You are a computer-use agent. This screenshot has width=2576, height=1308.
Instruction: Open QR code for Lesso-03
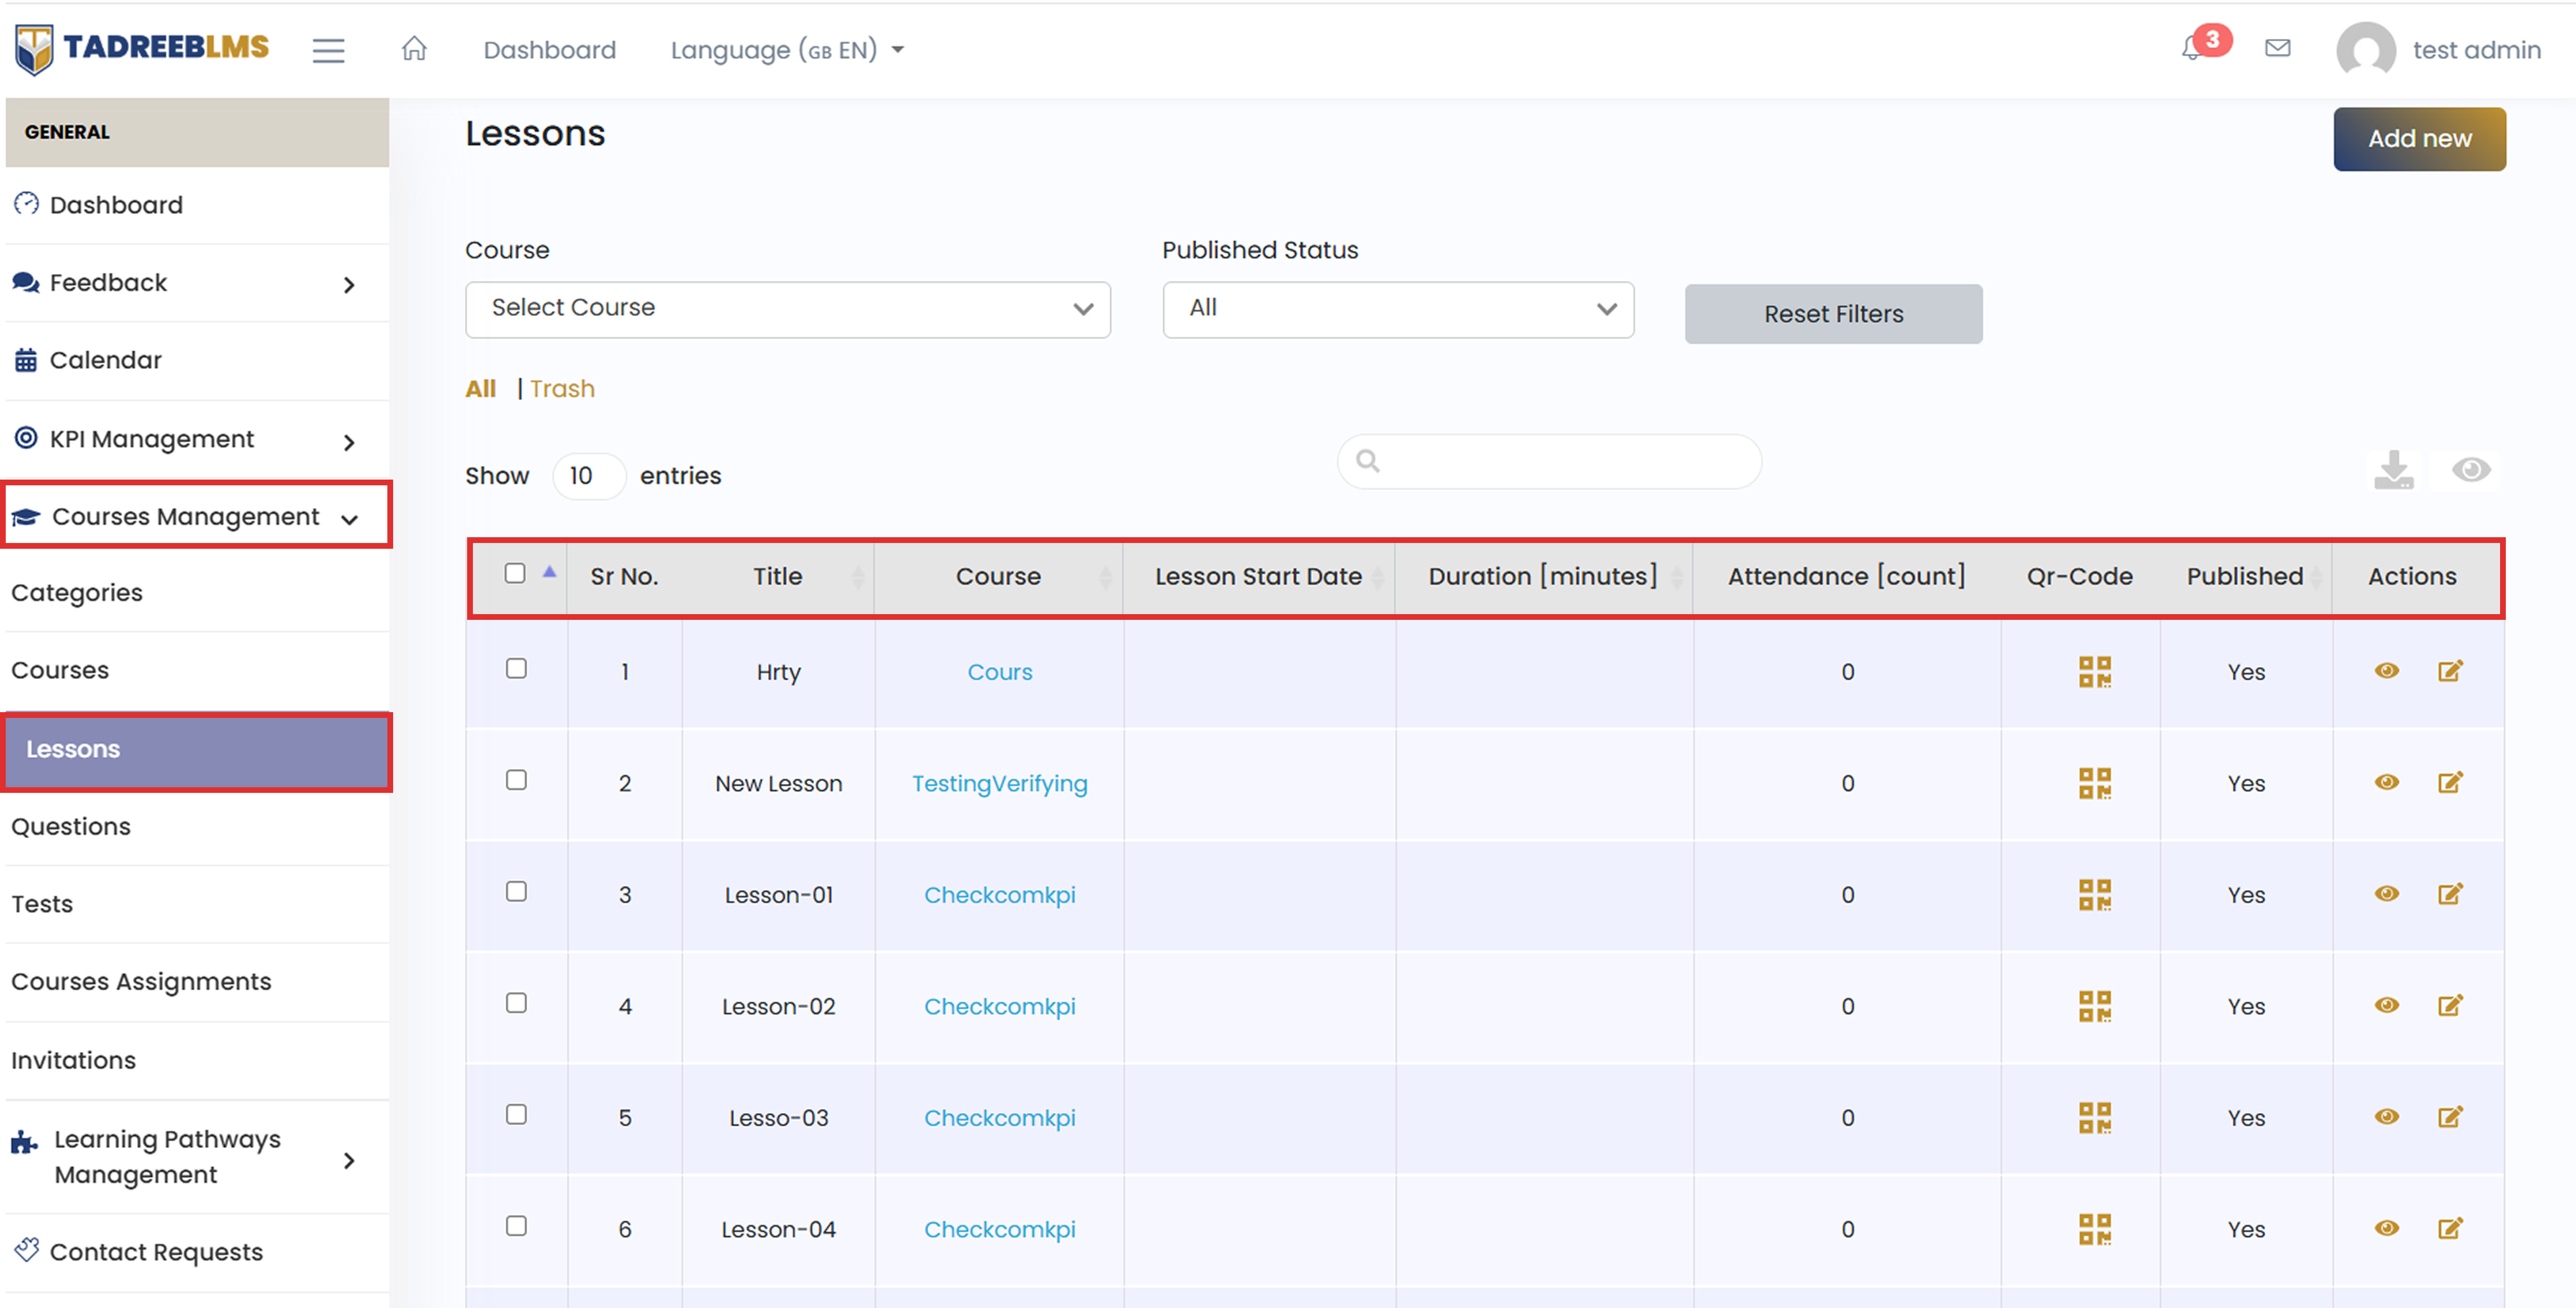coord(2094,1118)
